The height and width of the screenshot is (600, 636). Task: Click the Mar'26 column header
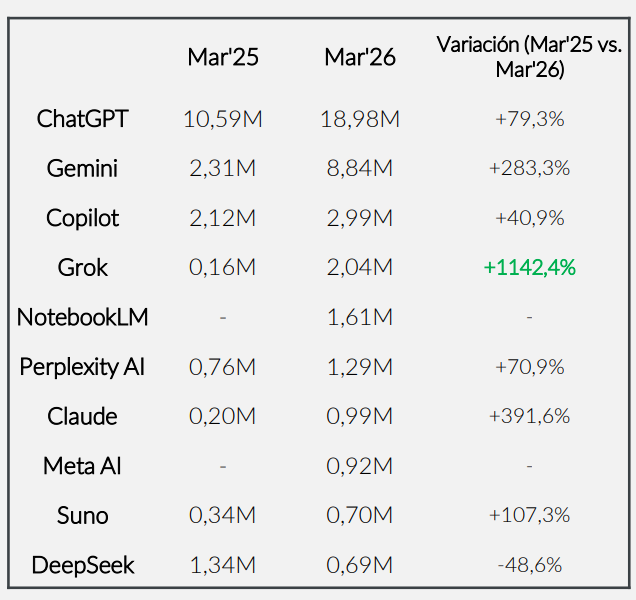pos(360,57)
